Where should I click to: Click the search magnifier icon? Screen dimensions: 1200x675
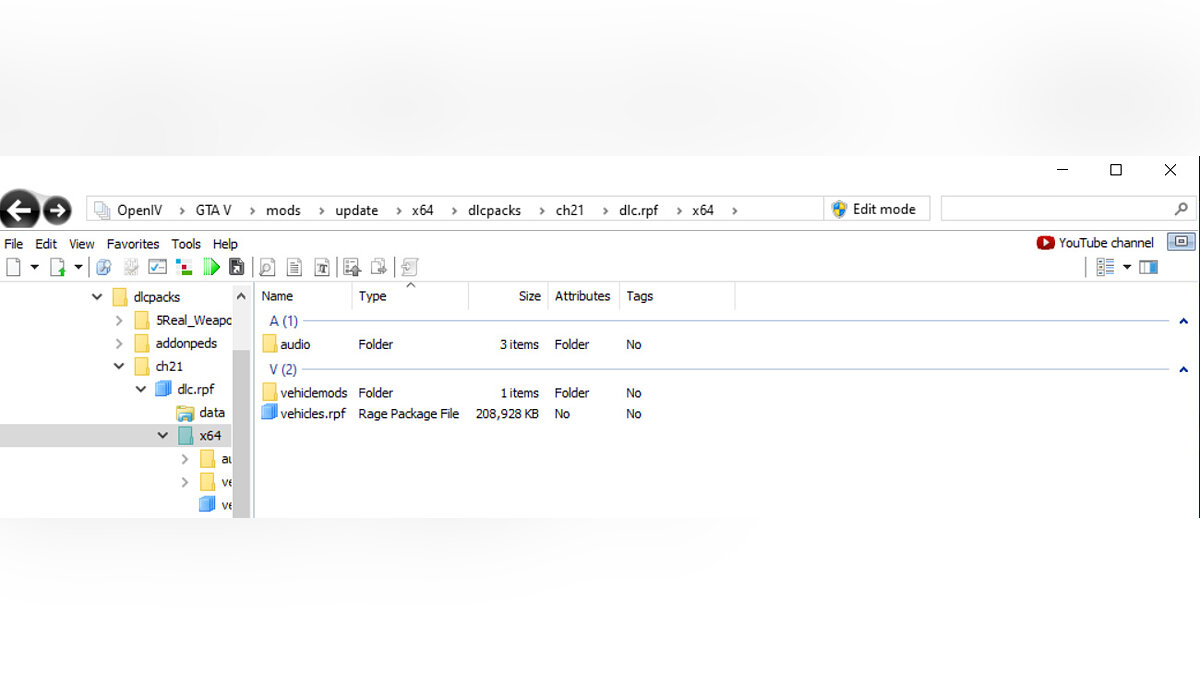(x=1181, y=209)
